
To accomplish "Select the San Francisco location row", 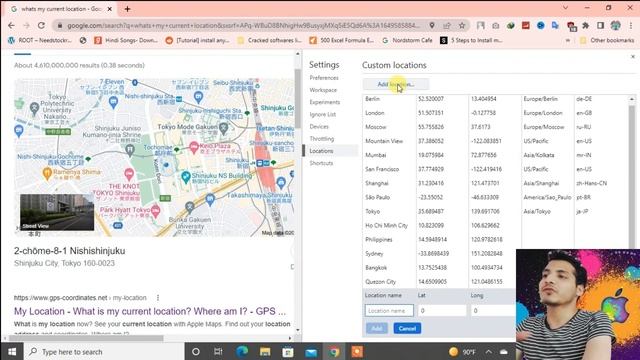I will (496, 169).
